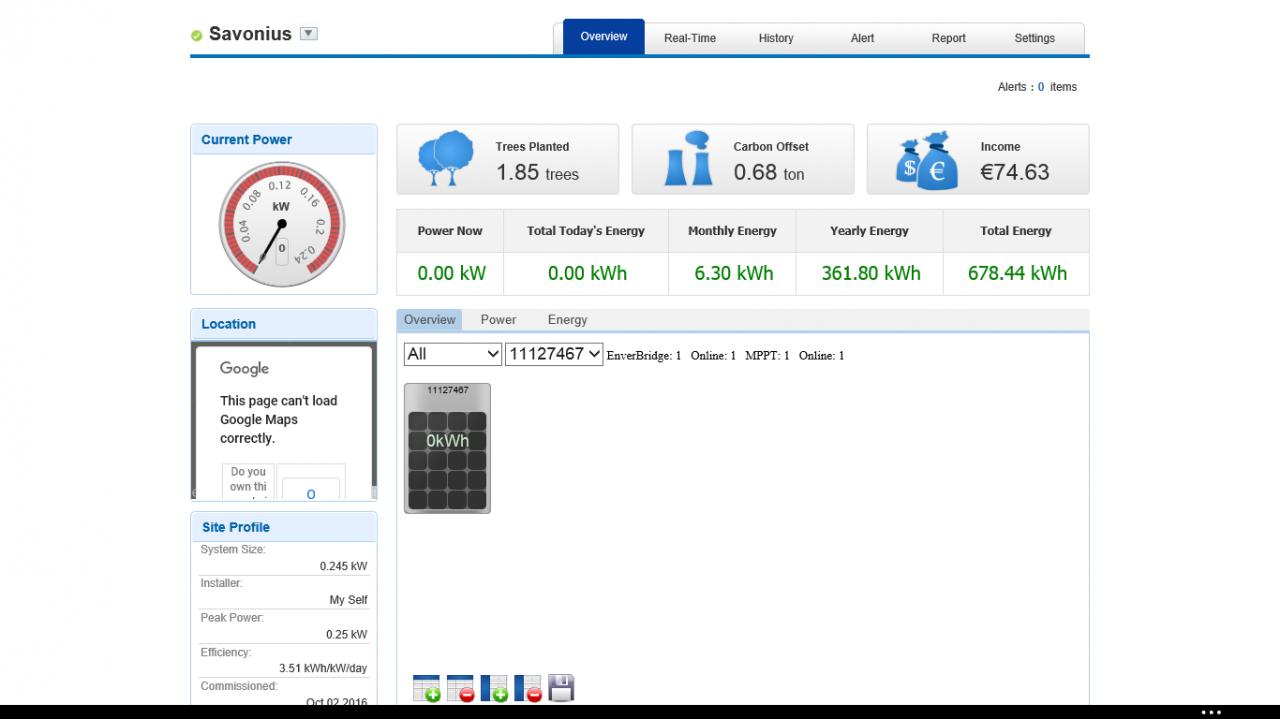The width and height of the screenshot is (1280, 719).
Task: Open the Settings tab
Action: pyautogui.click(x=1034, y=38)
